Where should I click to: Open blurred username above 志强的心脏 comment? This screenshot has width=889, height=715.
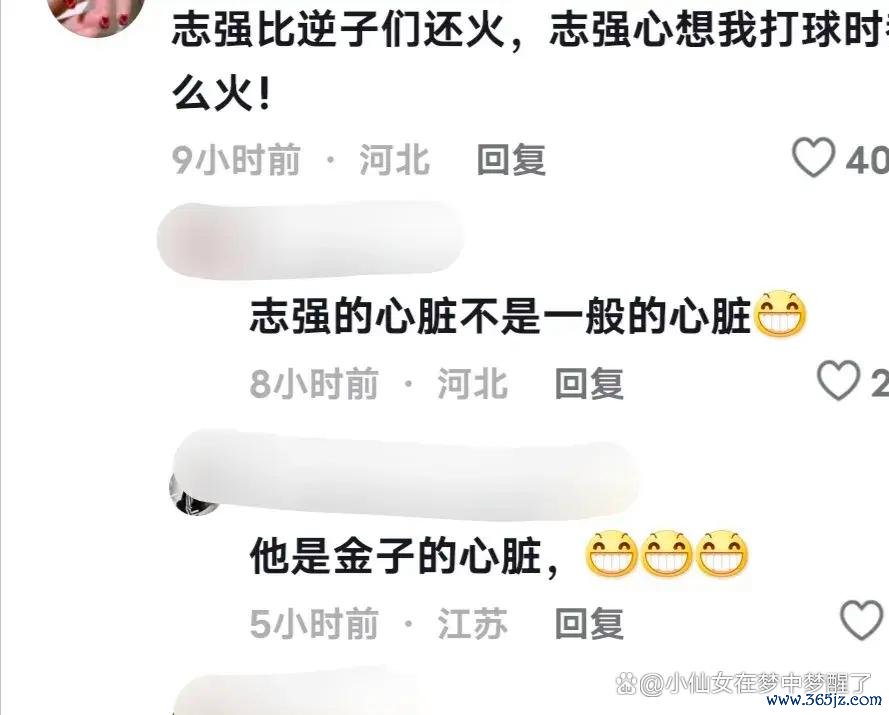[x=311, y=240]
